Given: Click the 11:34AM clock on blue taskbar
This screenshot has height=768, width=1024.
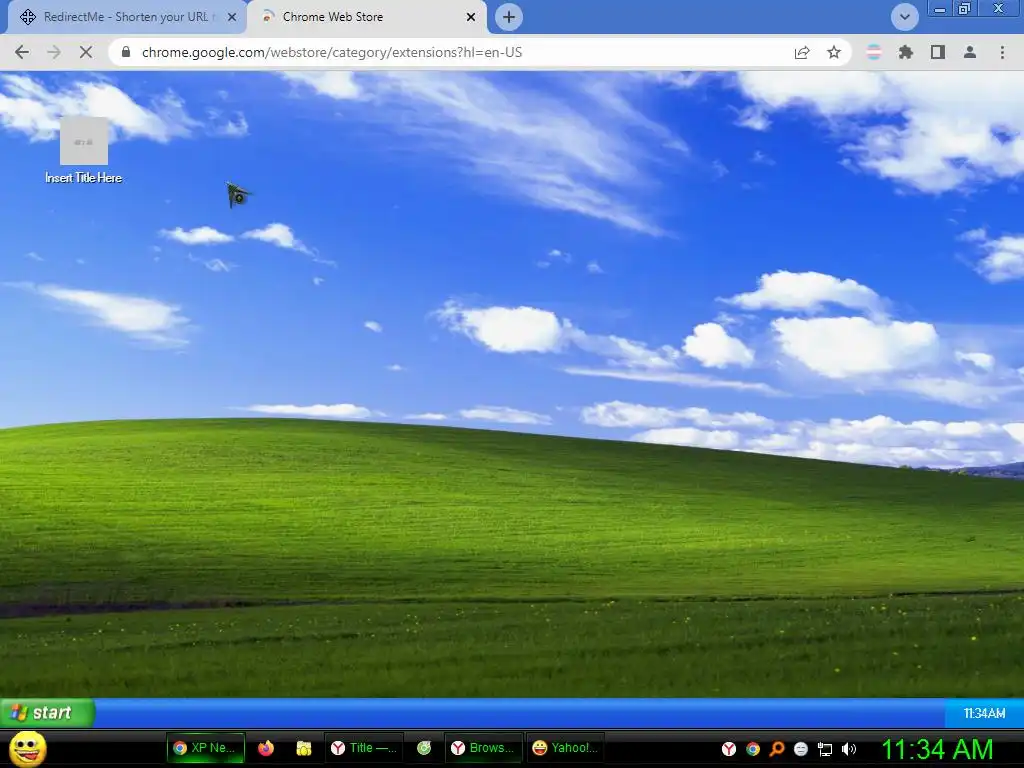Looking at the screenshot, I should coord(984,713).
